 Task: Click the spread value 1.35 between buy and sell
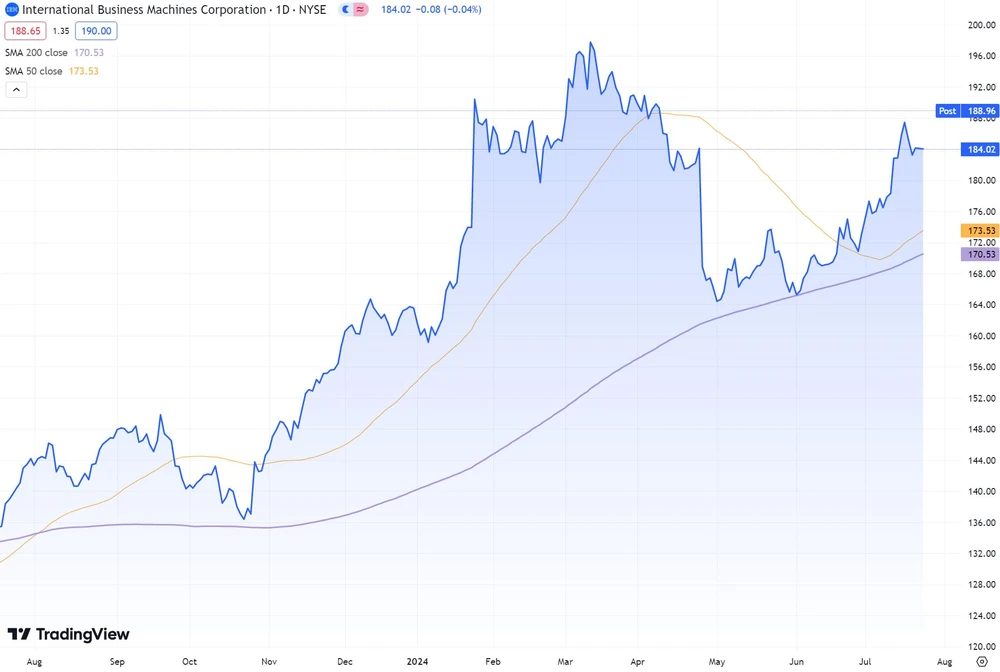pyautogui.click(x=61, y=31)
